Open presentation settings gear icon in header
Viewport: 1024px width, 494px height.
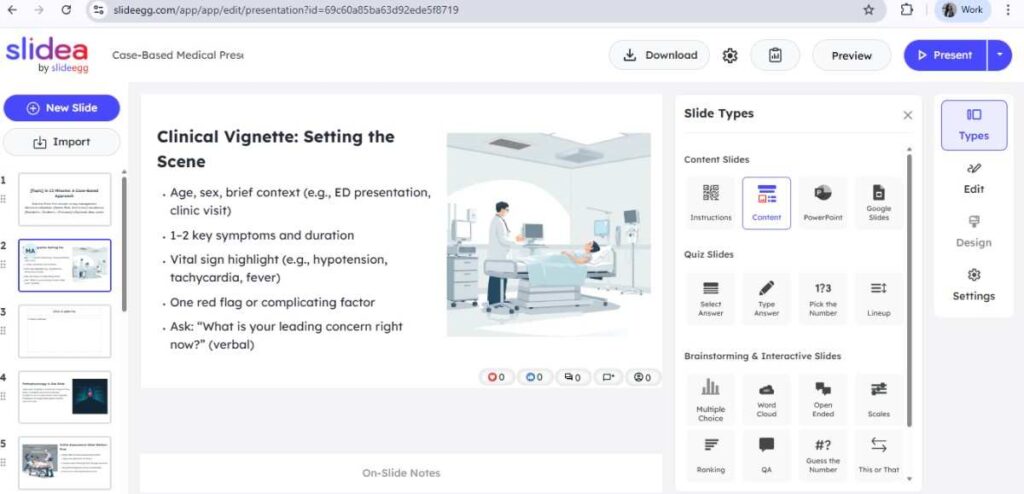coord(729,56)
